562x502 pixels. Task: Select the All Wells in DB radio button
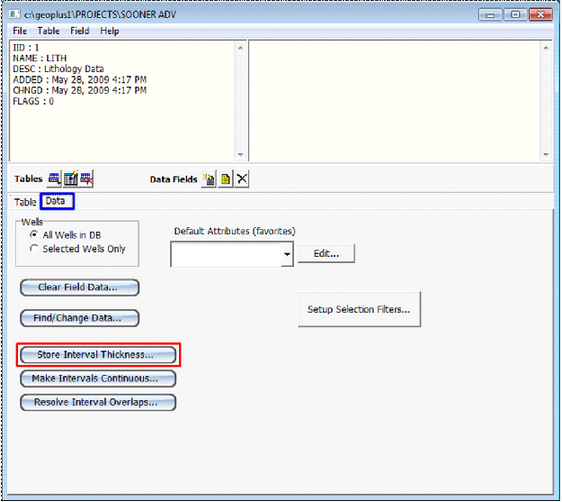tap(34, 235)
